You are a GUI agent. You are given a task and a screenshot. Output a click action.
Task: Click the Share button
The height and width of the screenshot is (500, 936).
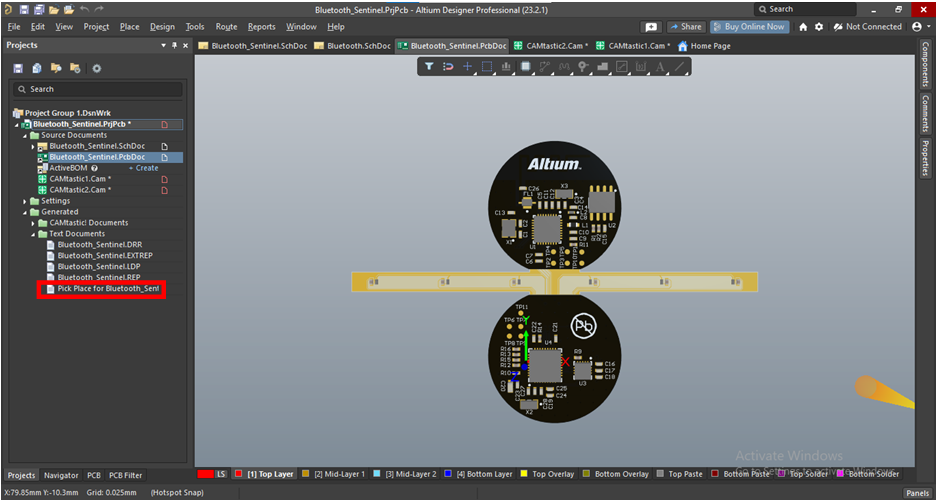point(686,27)
